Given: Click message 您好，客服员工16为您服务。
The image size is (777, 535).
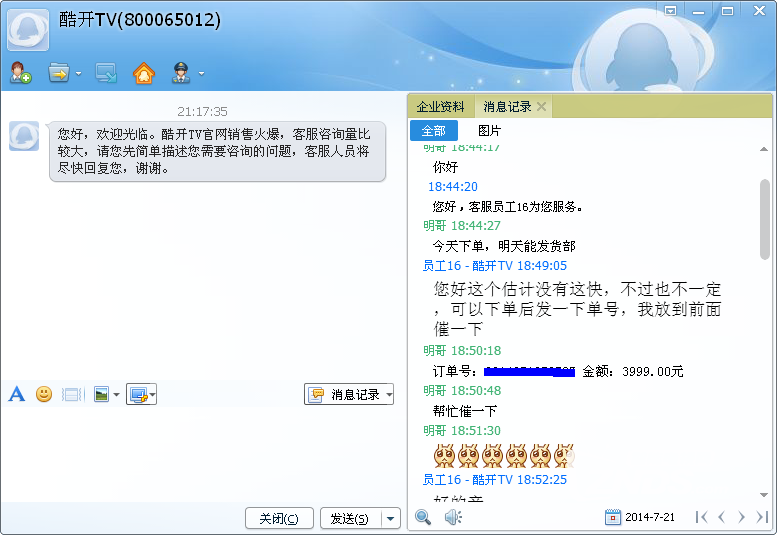Looking at the screenshot, I should click(507, 206).
